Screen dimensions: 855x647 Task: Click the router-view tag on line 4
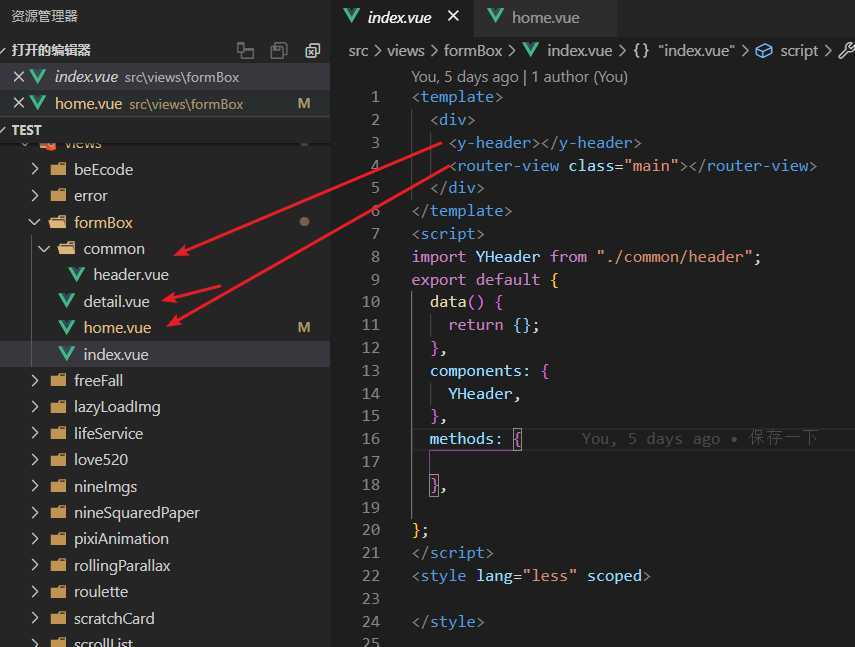tap(633, 166)
